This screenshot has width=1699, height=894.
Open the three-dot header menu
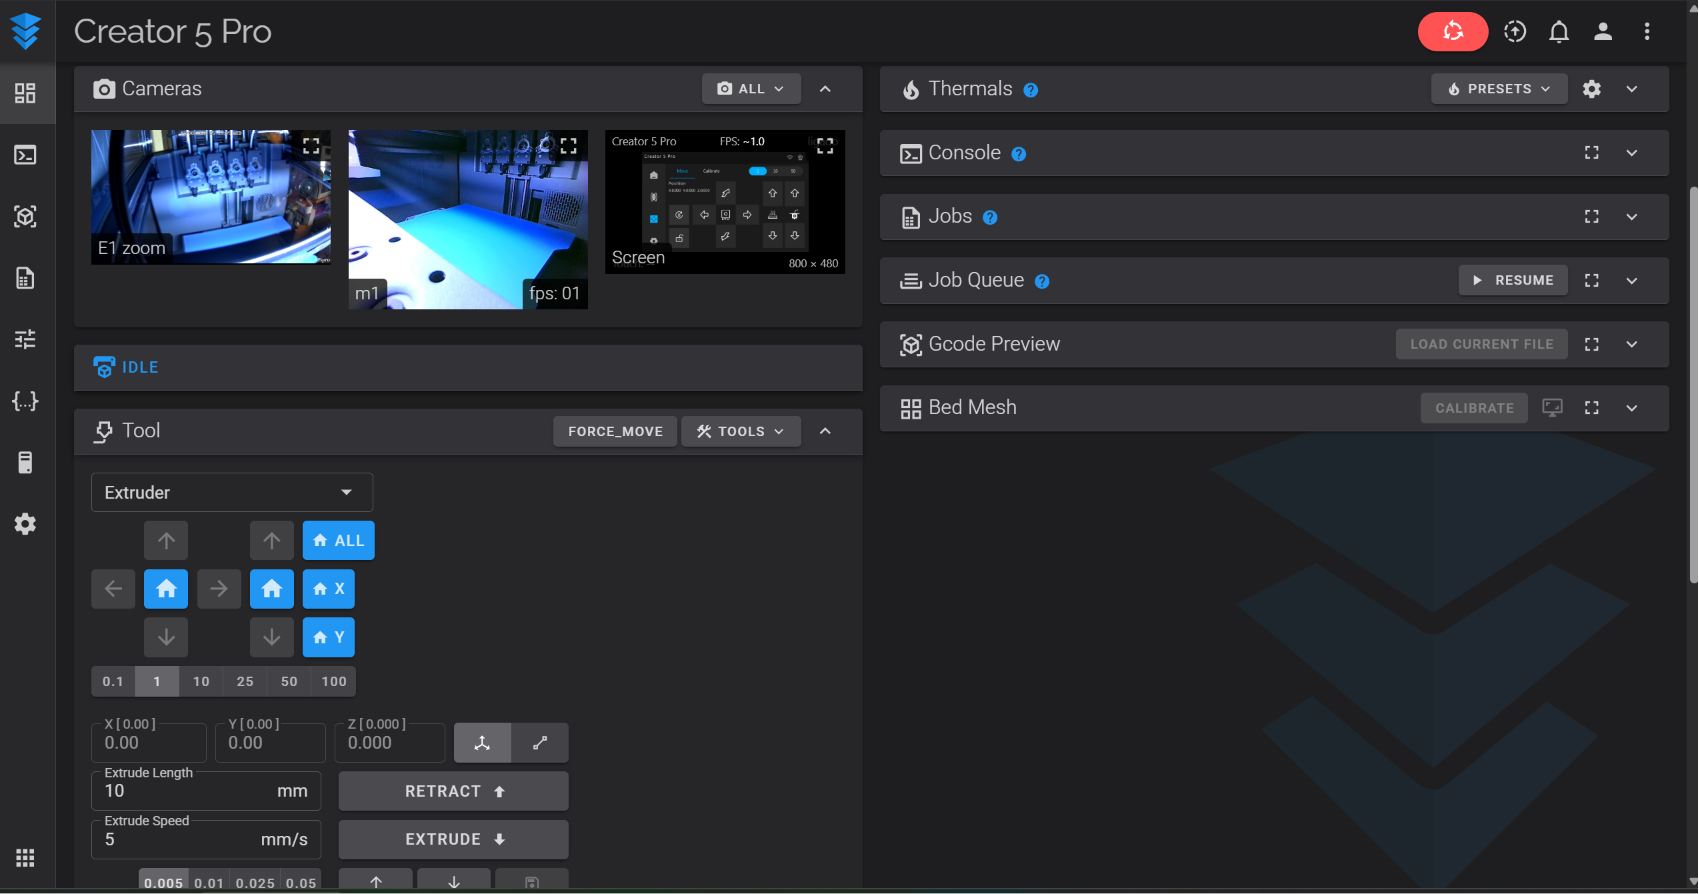[x=1647, y=32]
